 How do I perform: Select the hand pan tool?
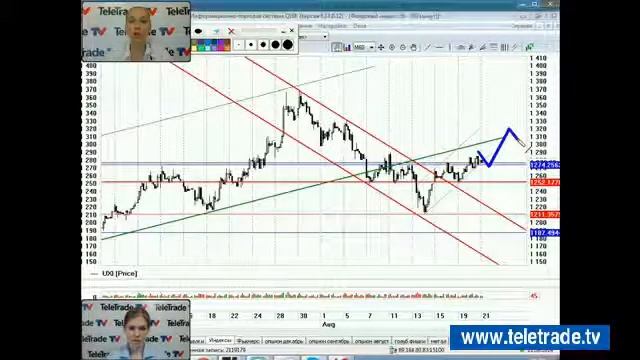pyautogui.click(x=413, y=47)
